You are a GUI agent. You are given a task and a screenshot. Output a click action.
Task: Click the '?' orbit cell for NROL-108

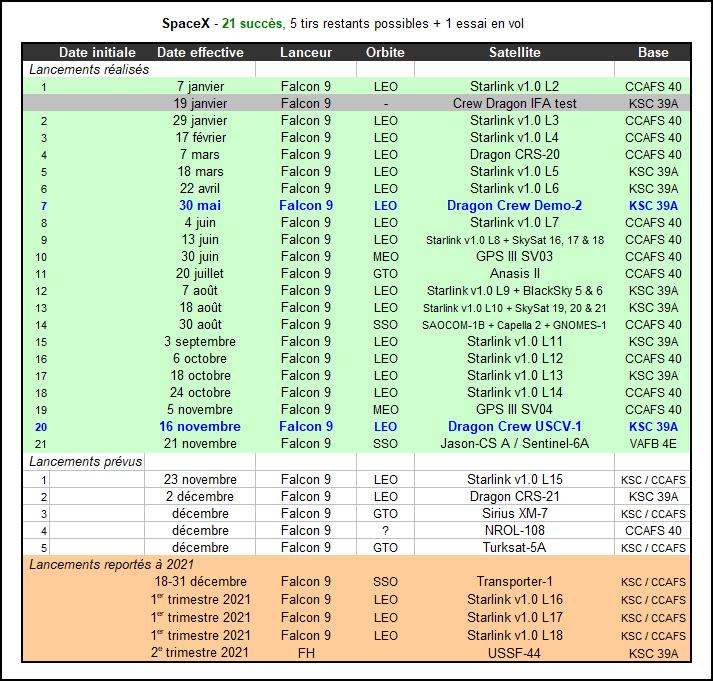[x=385, y=531]
